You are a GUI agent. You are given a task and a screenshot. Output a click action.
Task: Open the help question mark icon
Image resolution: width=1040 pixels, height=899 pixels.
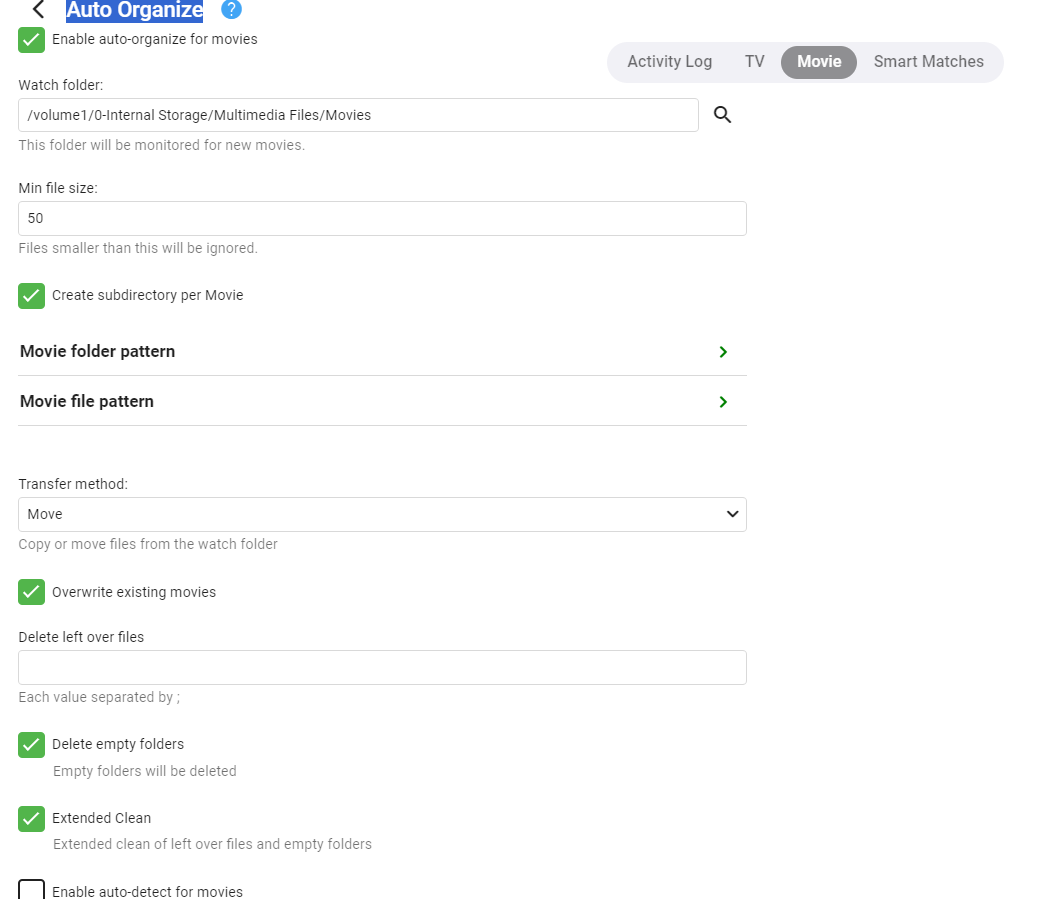(231, 9)
